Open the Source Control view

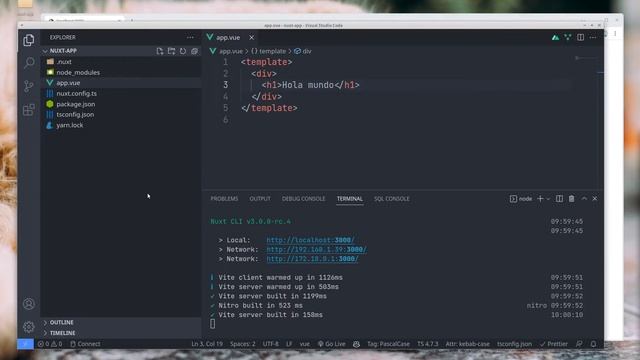29,86
